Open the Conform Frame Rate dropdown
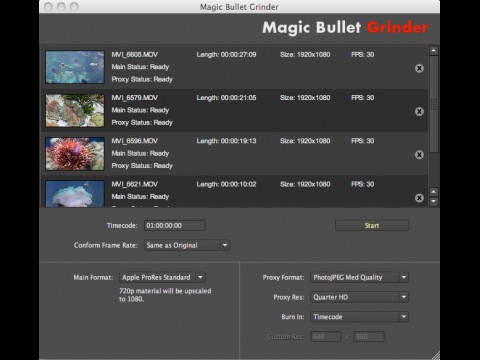Image resolution: width=480 pixels, height=360 pixels. coord(187,245)
